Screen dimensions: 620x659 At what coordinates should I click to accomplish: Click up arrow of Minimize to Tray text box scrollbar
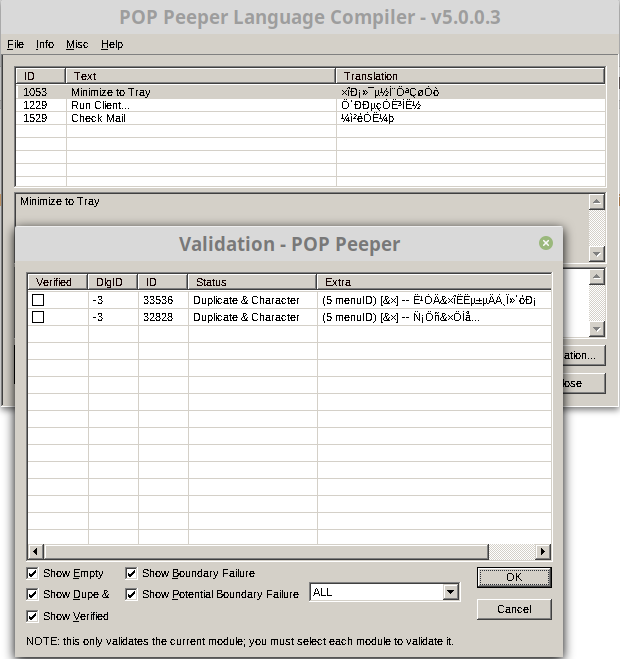[x=597, y=202]
